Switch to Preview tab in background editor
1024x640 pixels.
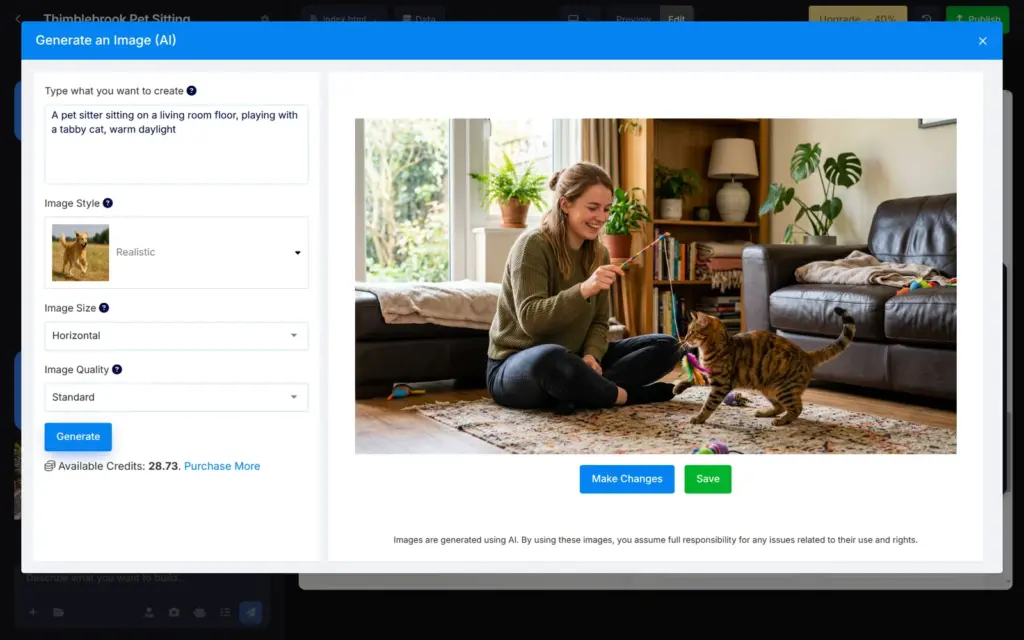click(633, 16)
